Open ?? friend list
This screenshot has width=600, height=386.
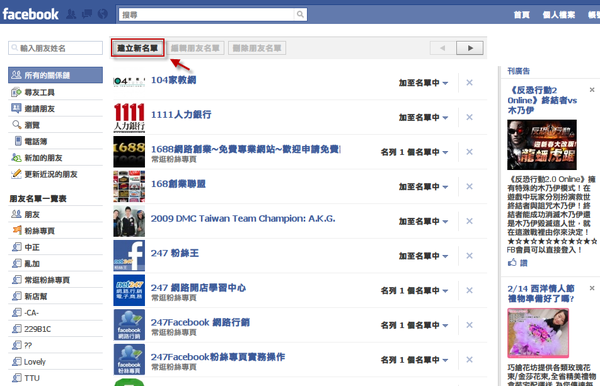55,345
